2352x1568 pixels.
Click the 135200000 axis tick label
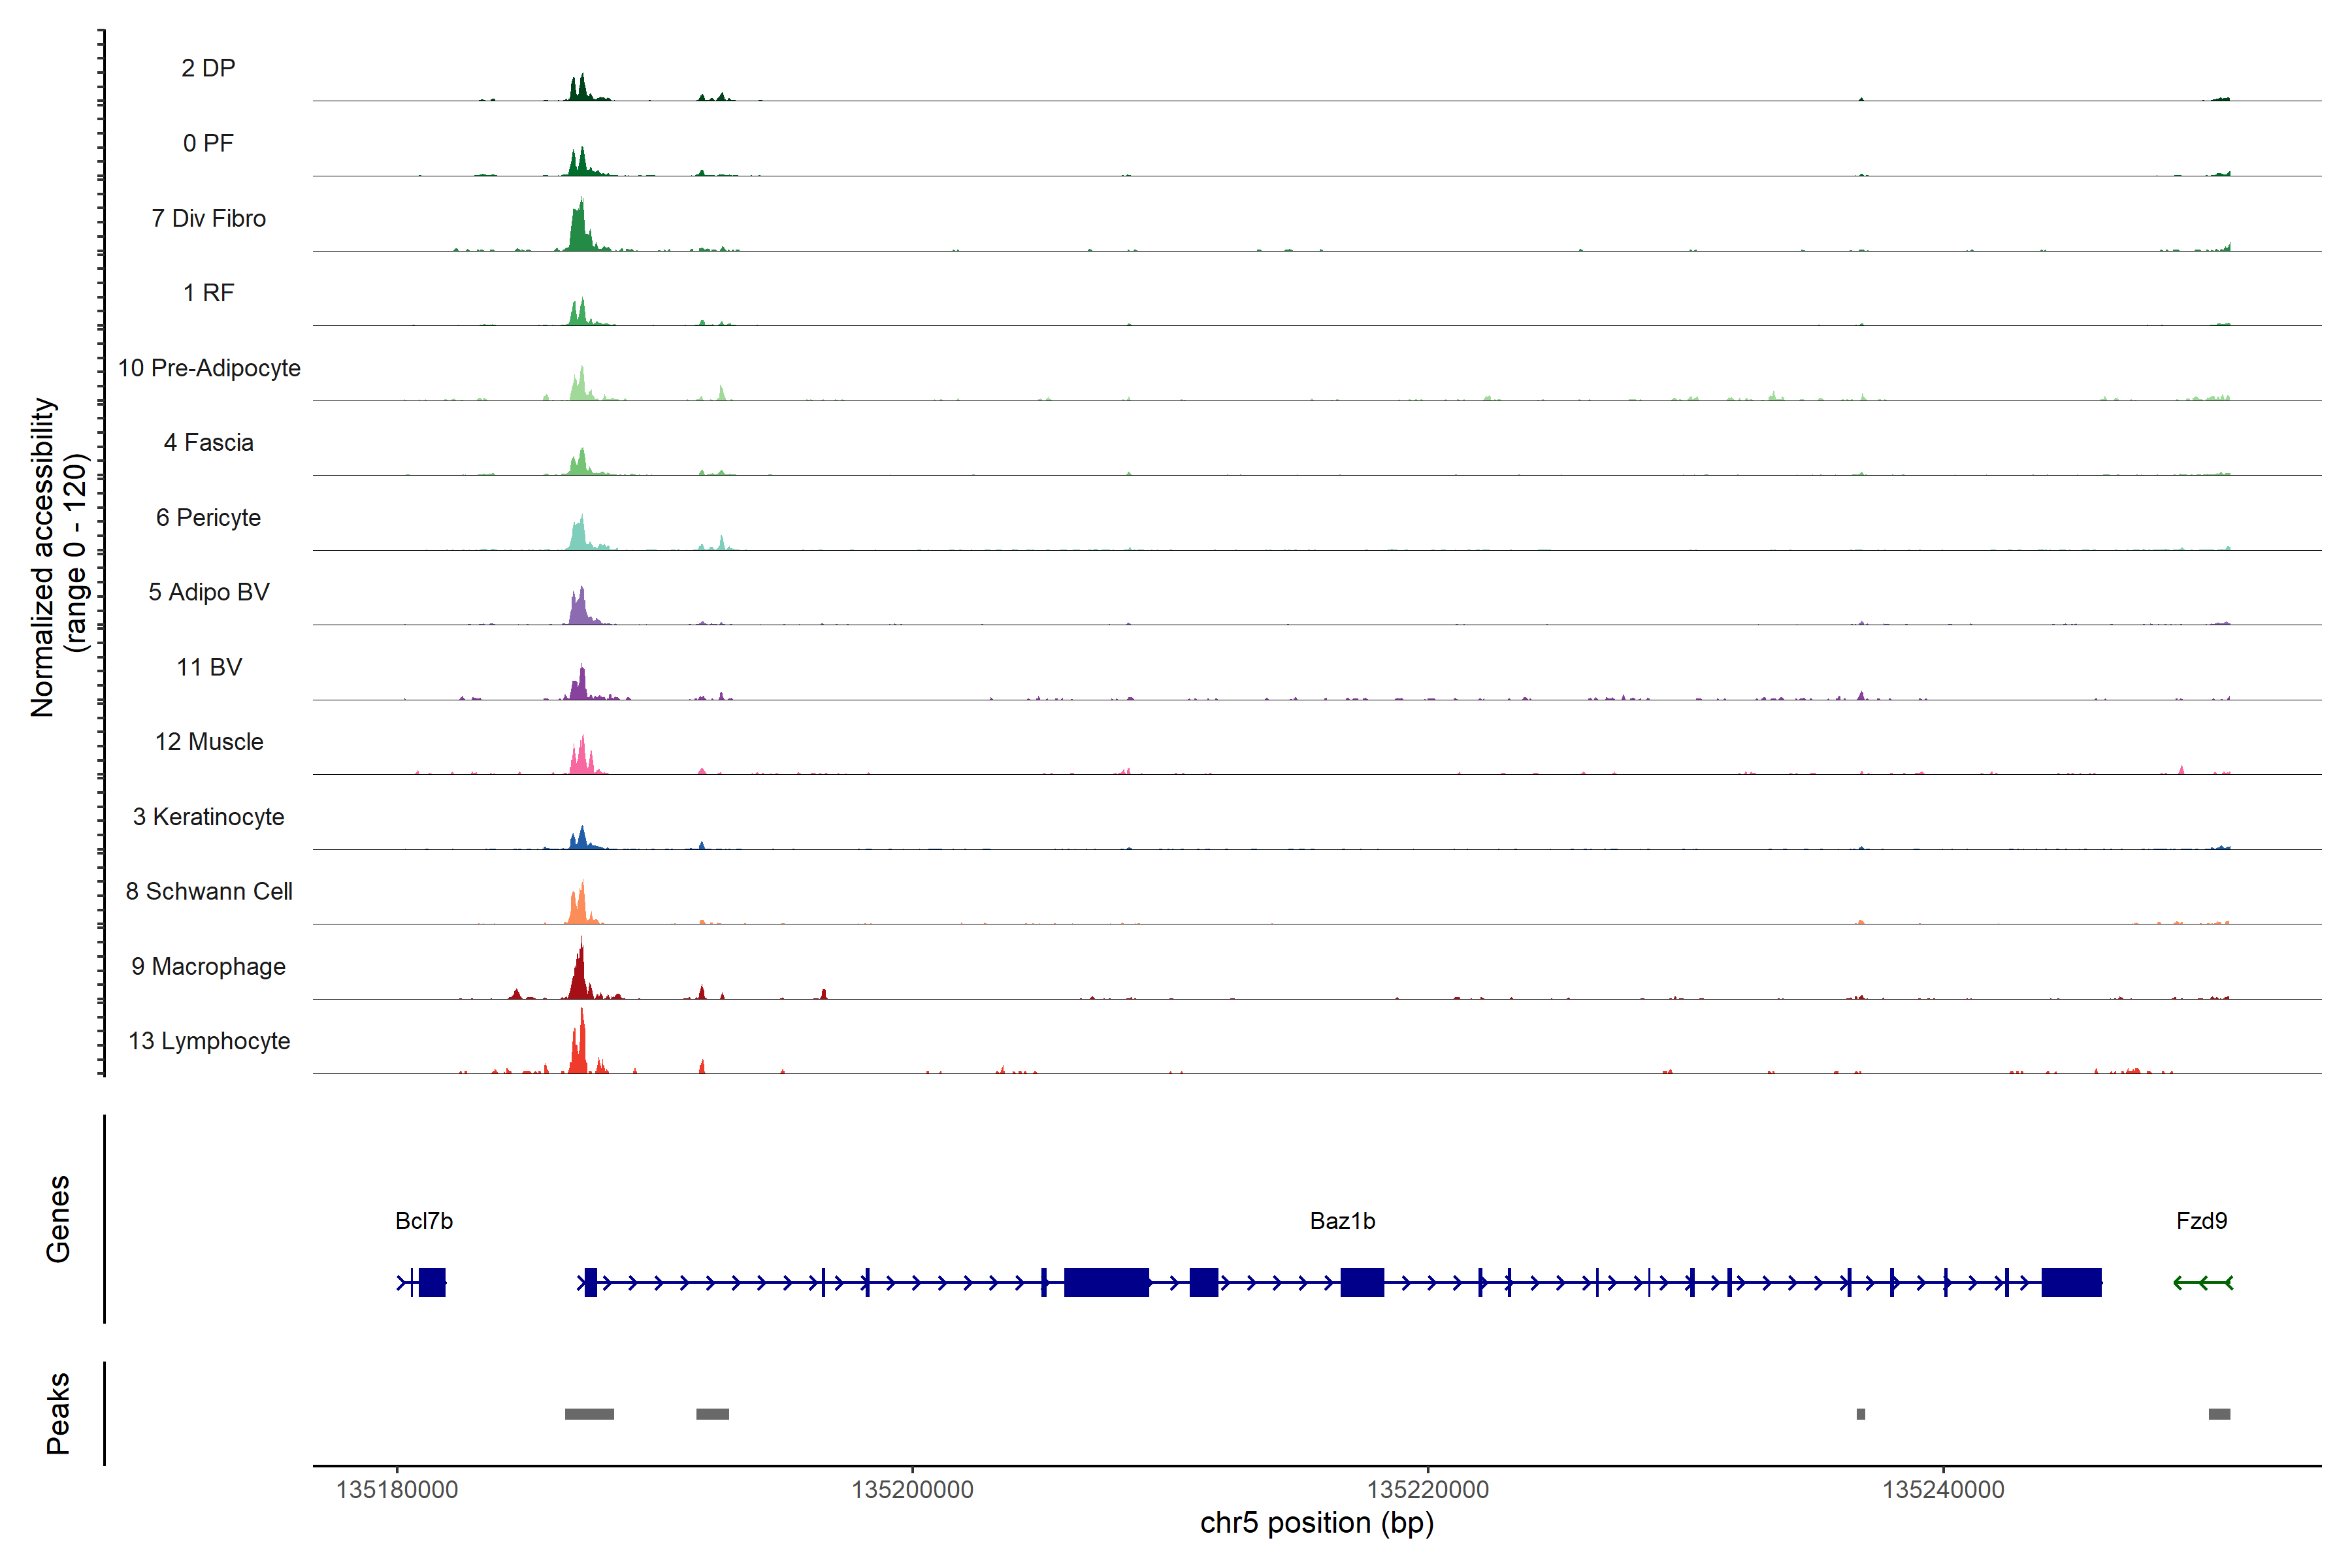[912, 1490]
